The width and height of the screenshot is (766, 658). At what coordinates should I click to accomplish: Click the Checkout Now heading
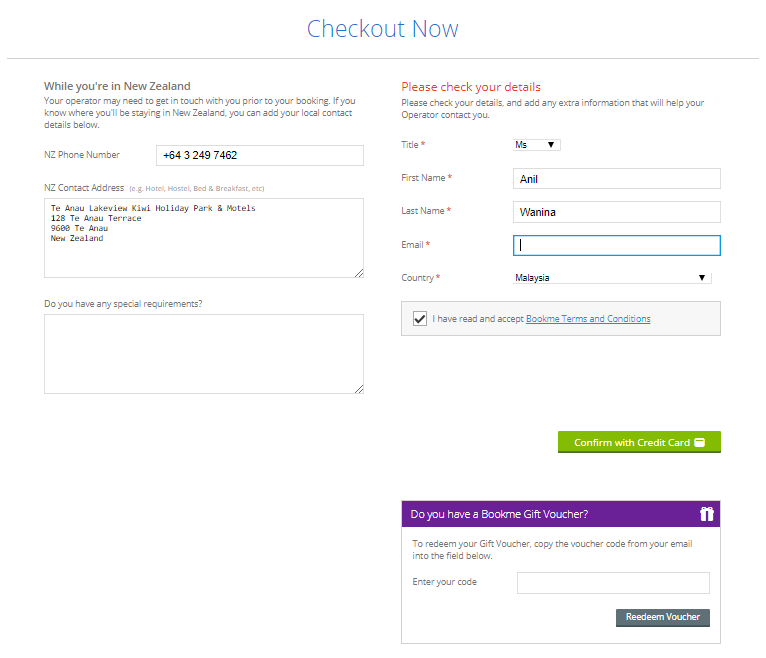pyautogui.click(x=383, y=29)
